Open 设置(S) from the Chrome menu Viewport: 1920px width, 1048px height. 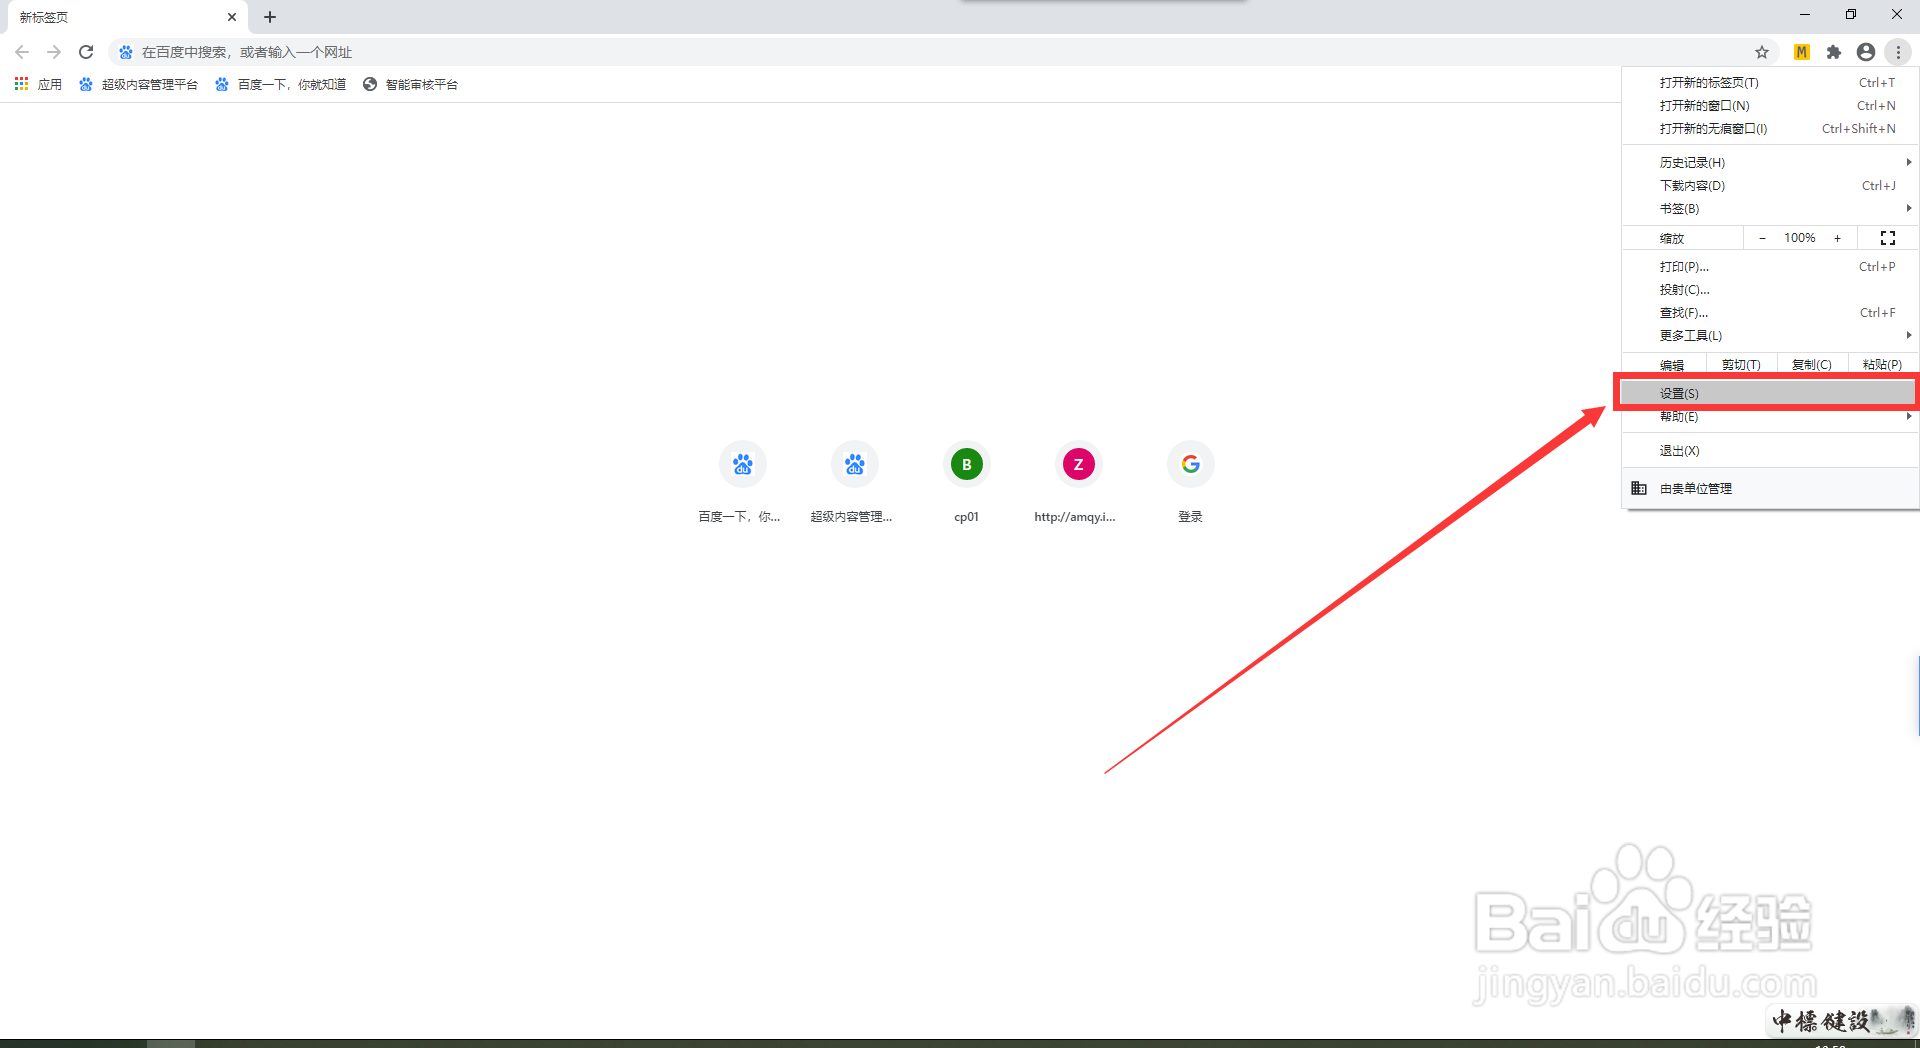click(1767, 393)
